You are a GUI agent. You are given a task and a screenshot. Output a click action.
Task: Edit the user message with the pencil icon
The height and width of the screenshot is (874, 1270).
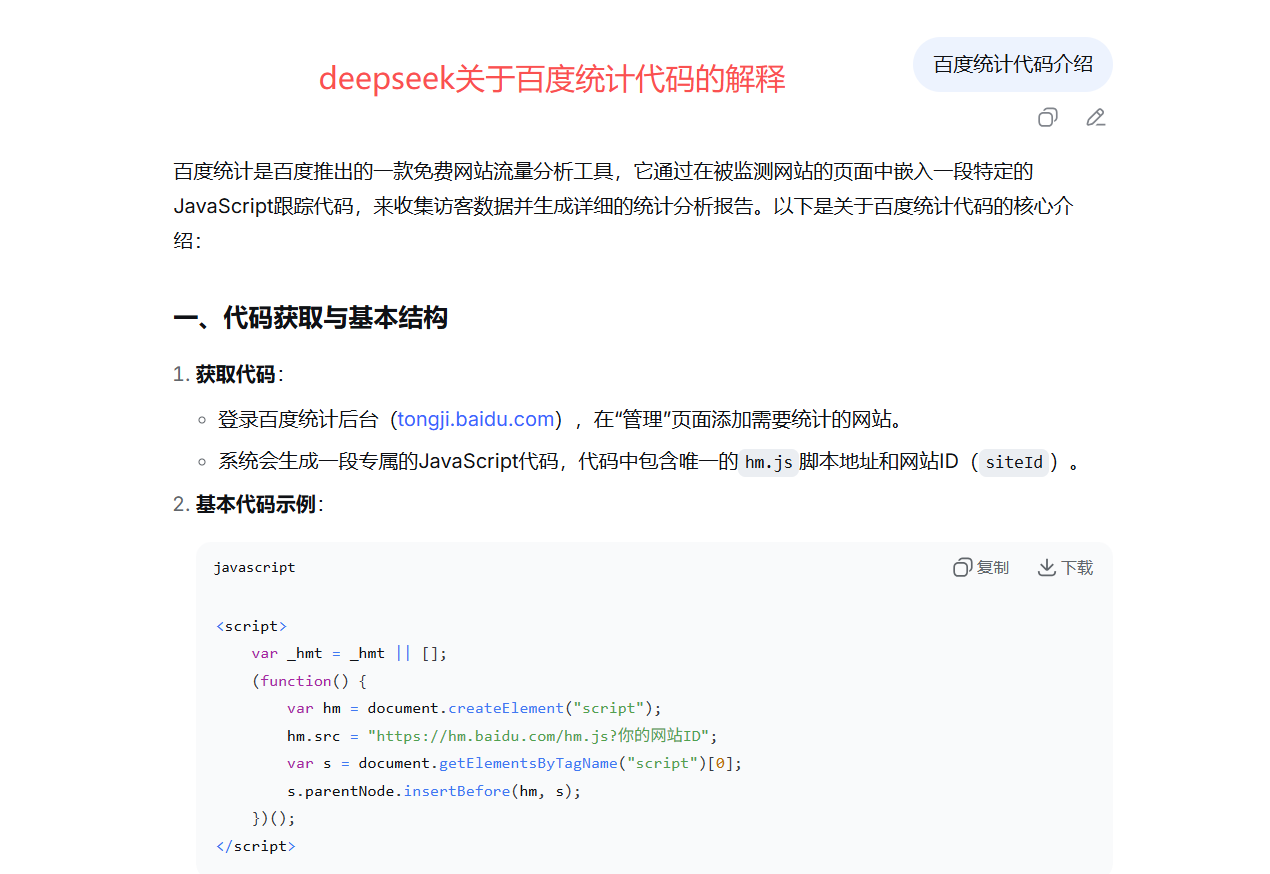click(x=1096, y=118)
